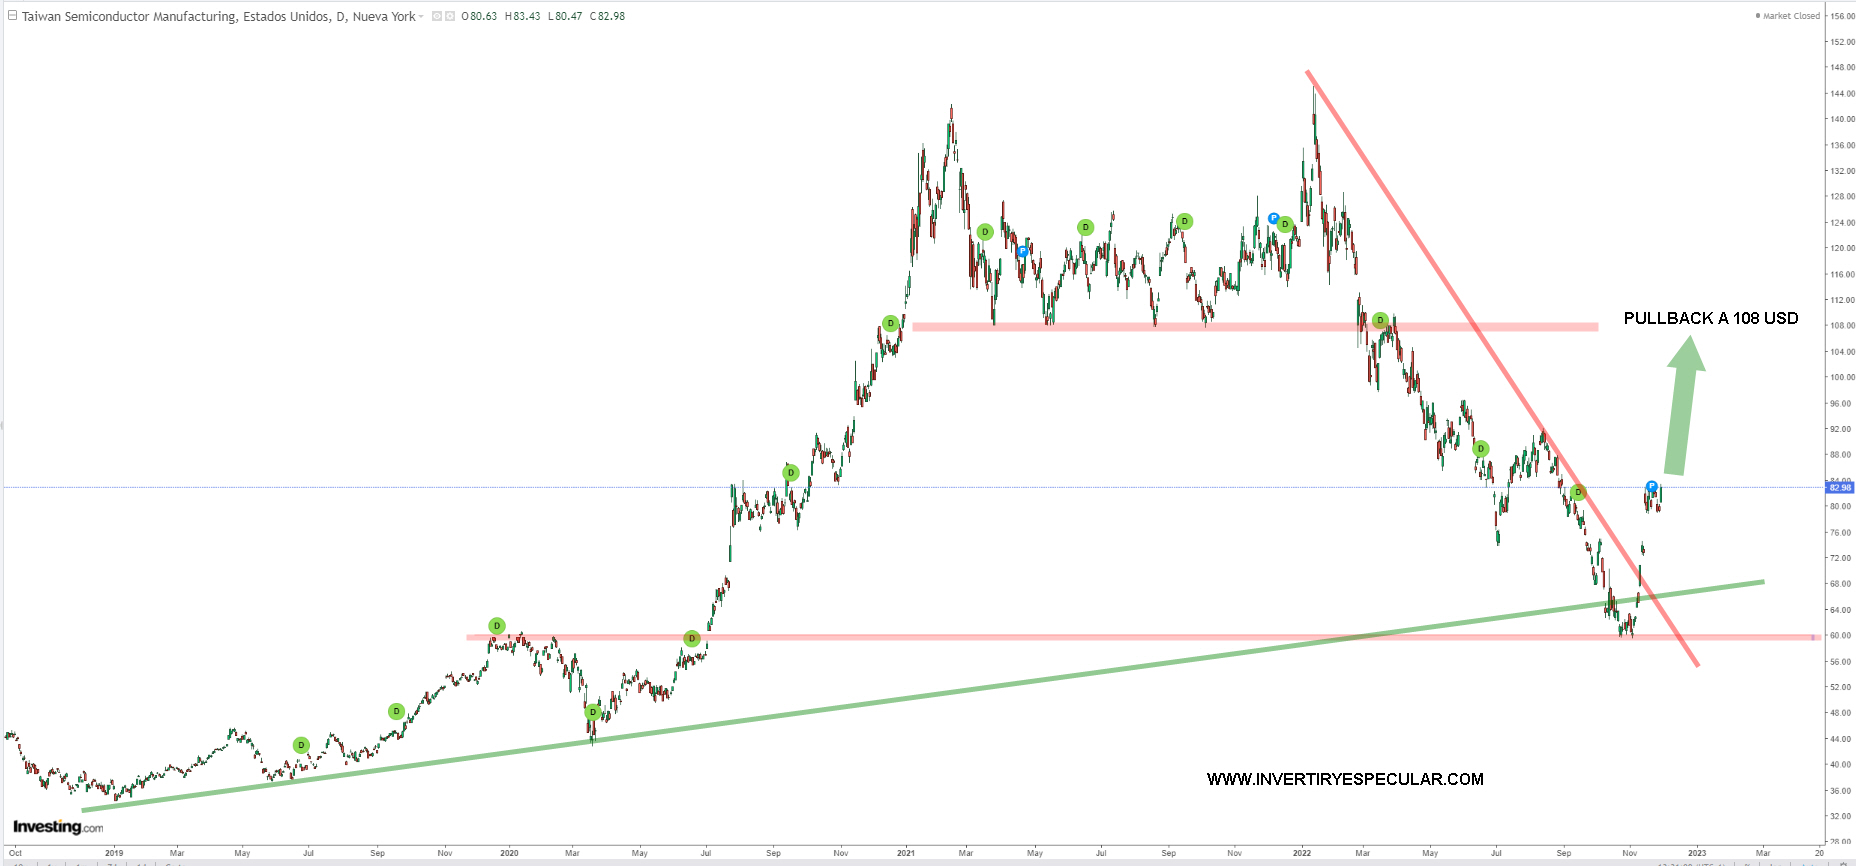Open the series settings icon before the OHLC values
The width and height of the screenshot is (1856, 866).
point(450,16)
